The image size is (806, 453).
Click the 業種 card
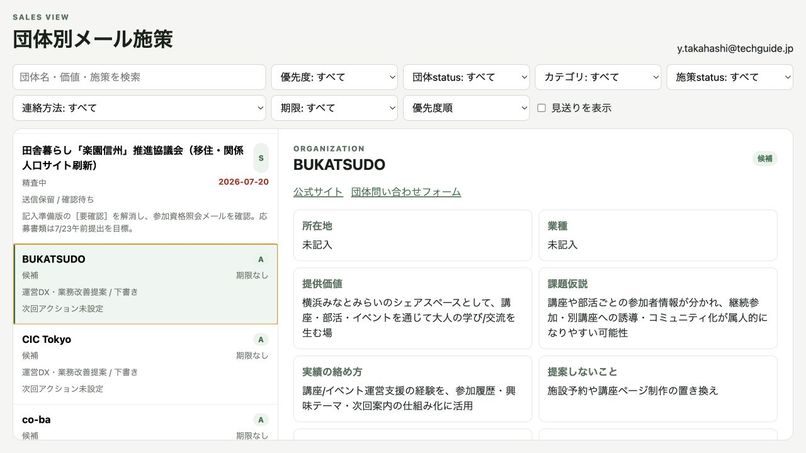(x=658, y=235)
